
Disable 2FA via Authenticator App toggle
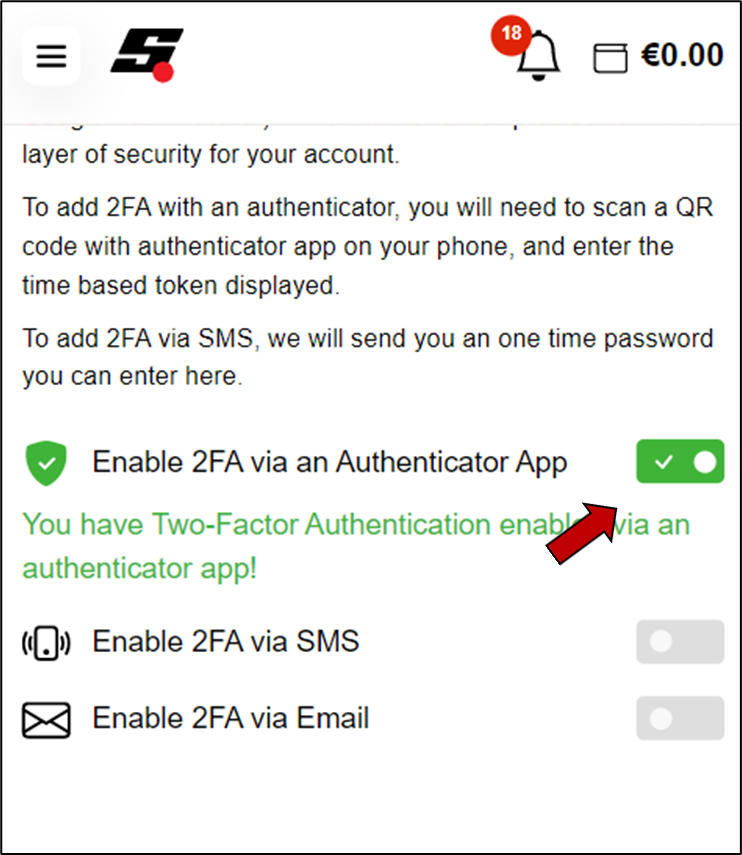click(680, 461)
